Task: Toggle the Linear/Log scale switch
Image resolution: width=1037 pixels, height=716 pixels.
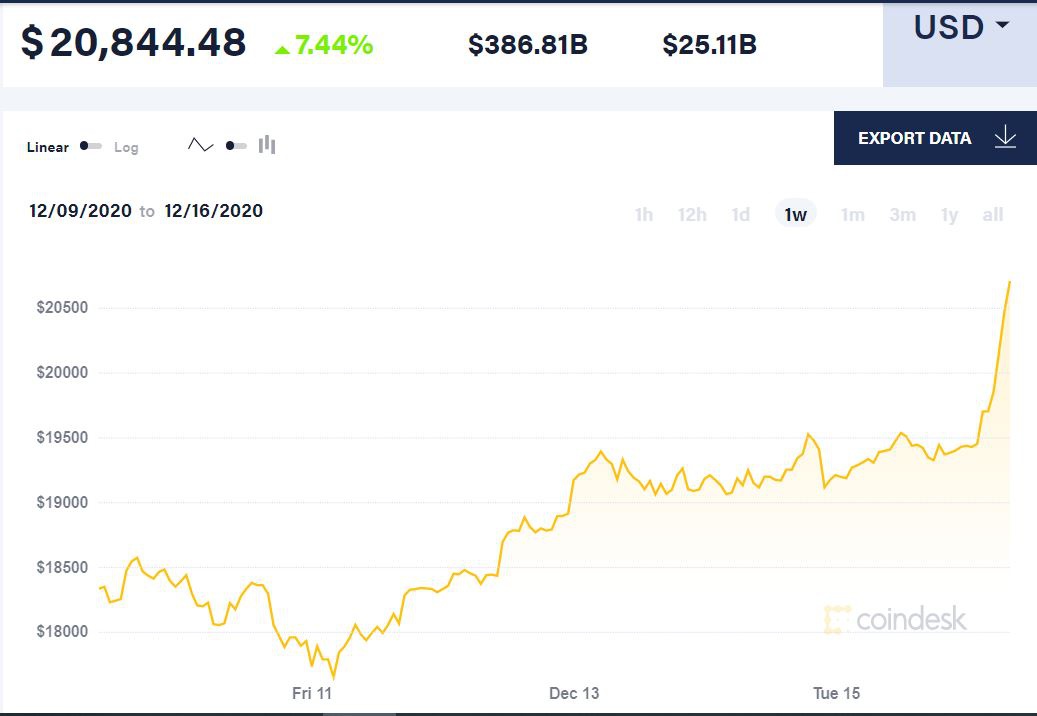Action: click(x=91, y=146)
